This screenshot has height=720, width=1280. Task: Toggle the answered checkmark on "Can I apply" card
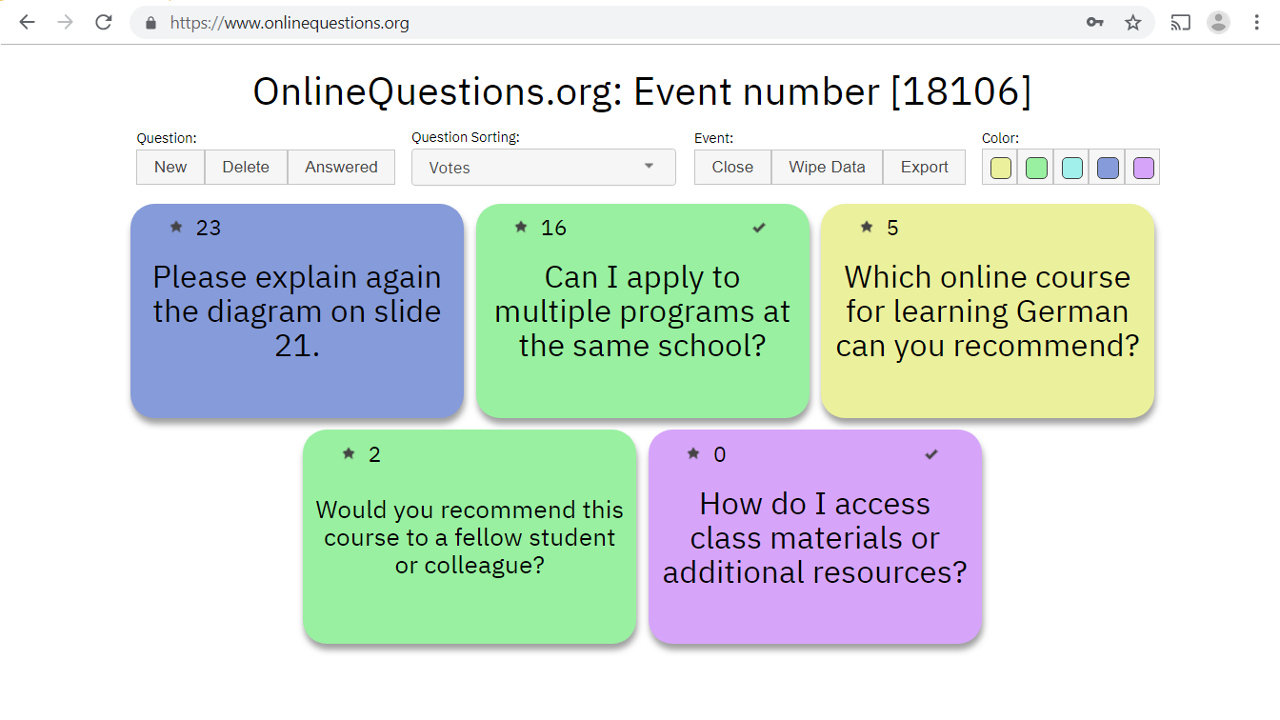coord(758,227)
